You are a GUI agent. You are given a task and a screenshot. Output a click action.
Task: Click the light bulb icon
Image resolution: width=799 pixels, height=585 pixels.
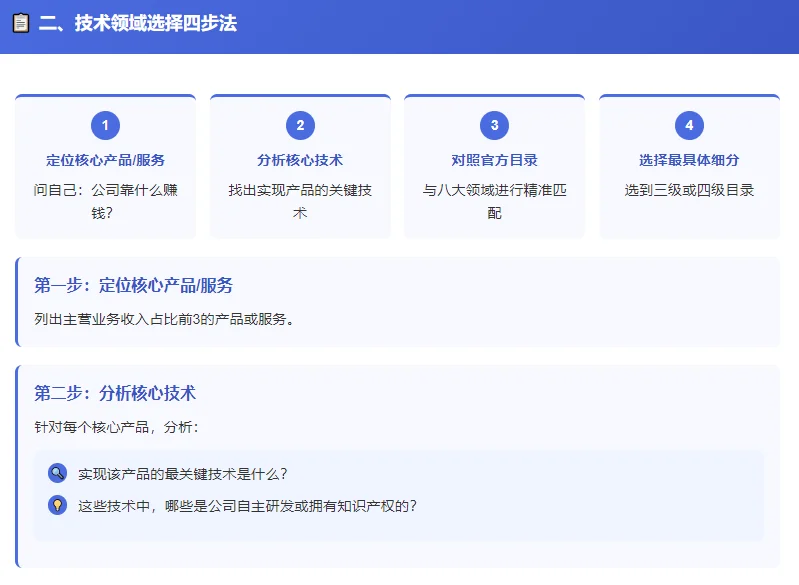tap(58, 505)
